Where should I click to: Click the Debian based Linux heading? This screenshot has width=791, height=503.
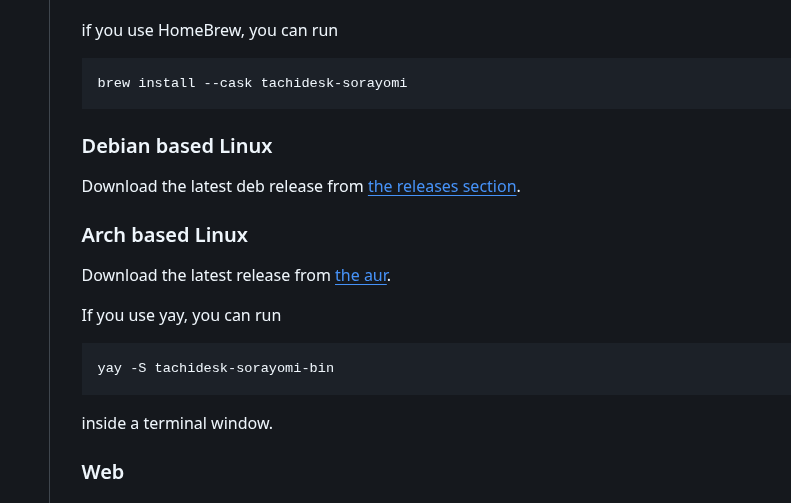point(177,146)
